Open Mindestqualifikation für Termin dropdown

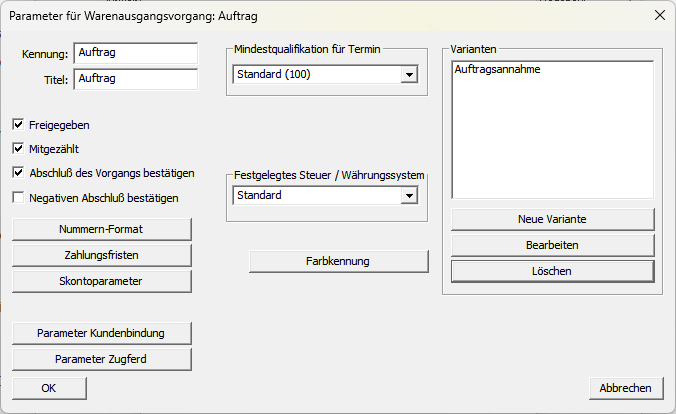click(408, 75)
